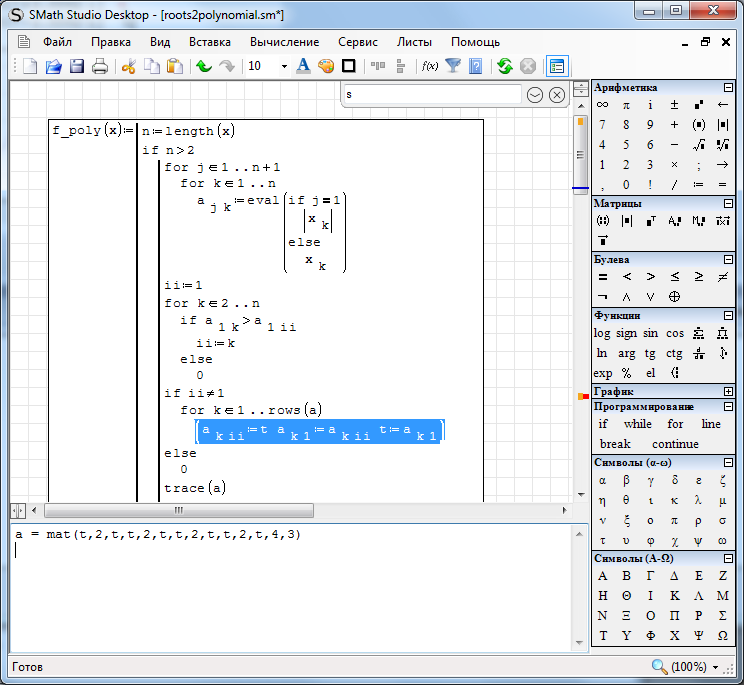Image resolution: width=744 pixels, height=685 pixels.
Task: Click the Print icon in toolbar
Action: click(x=100, y=67)
